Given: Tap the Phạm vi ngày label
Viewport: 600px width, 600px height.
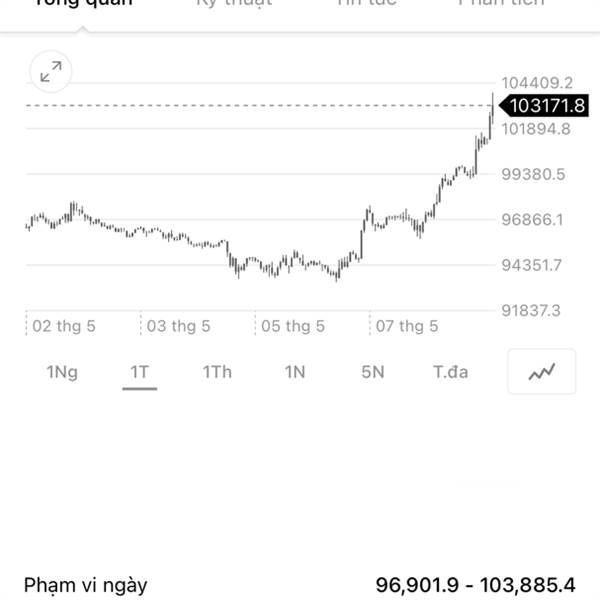Looking at the screenshot, I should (x=86, y=585).
